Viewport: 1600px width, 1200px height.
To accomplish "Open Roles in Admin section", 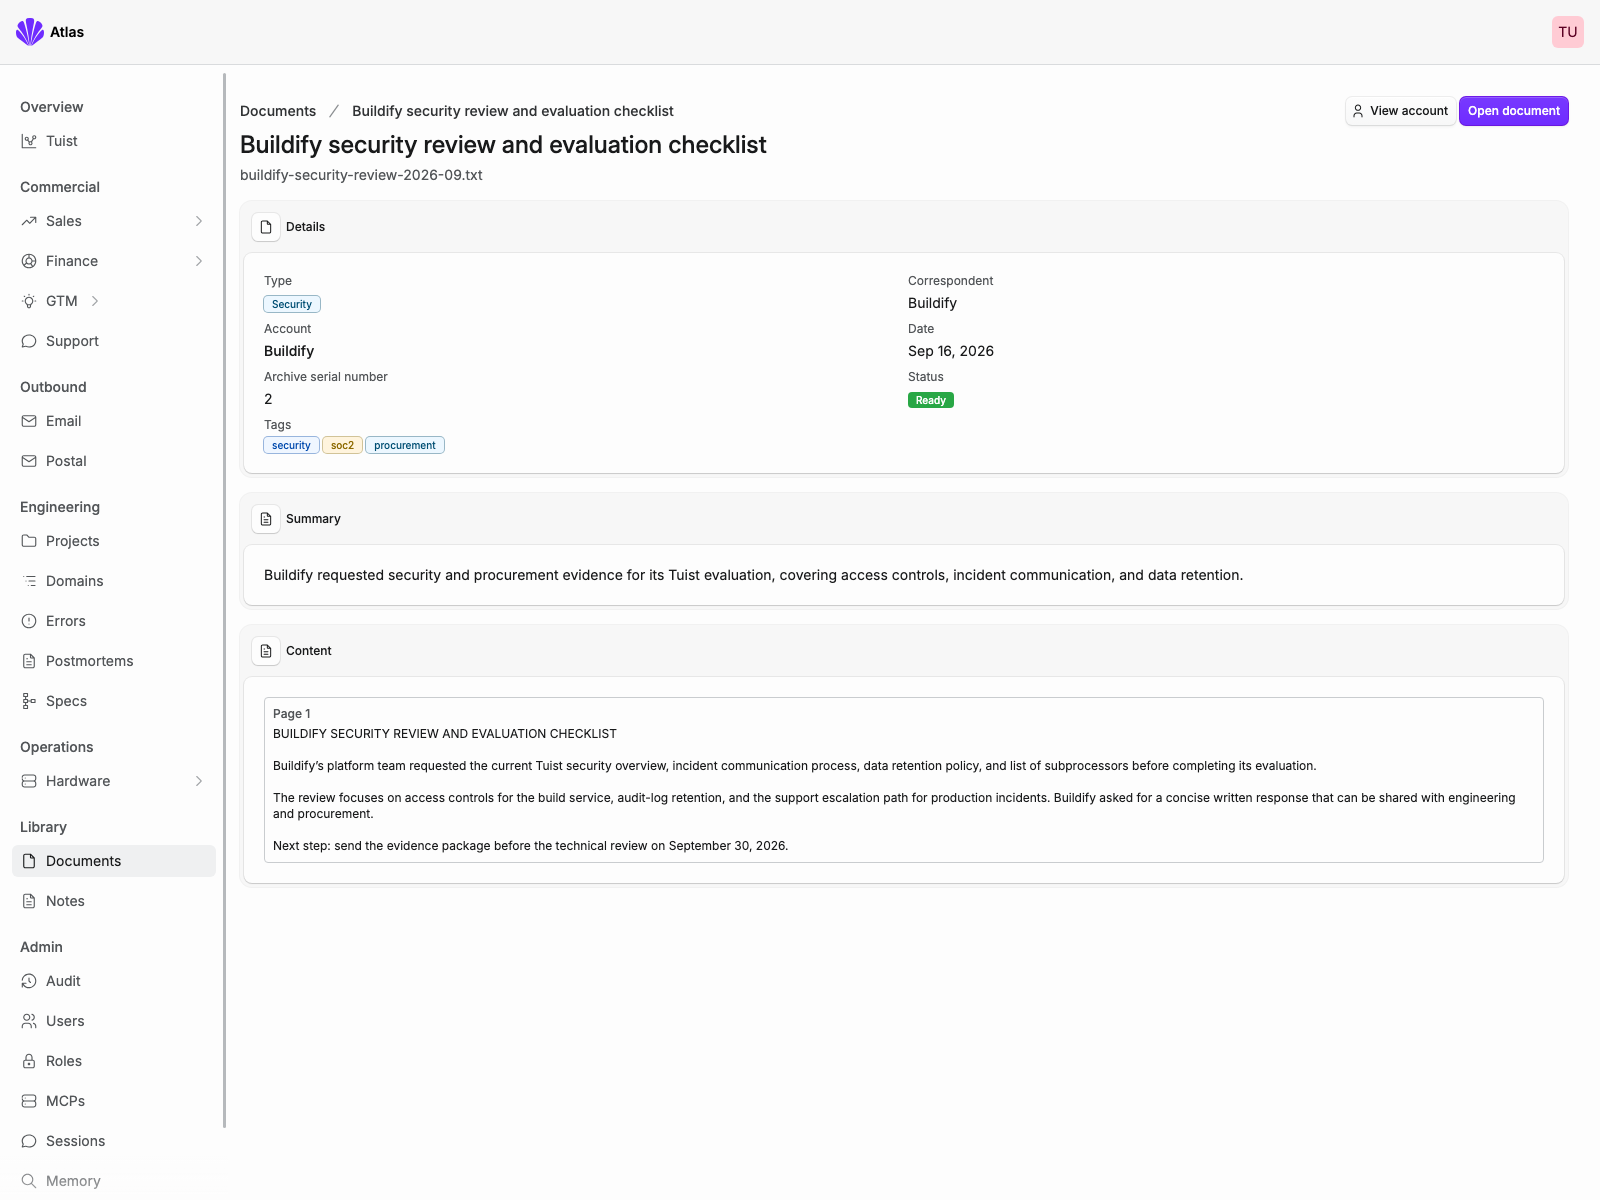I will [114, 1061].
